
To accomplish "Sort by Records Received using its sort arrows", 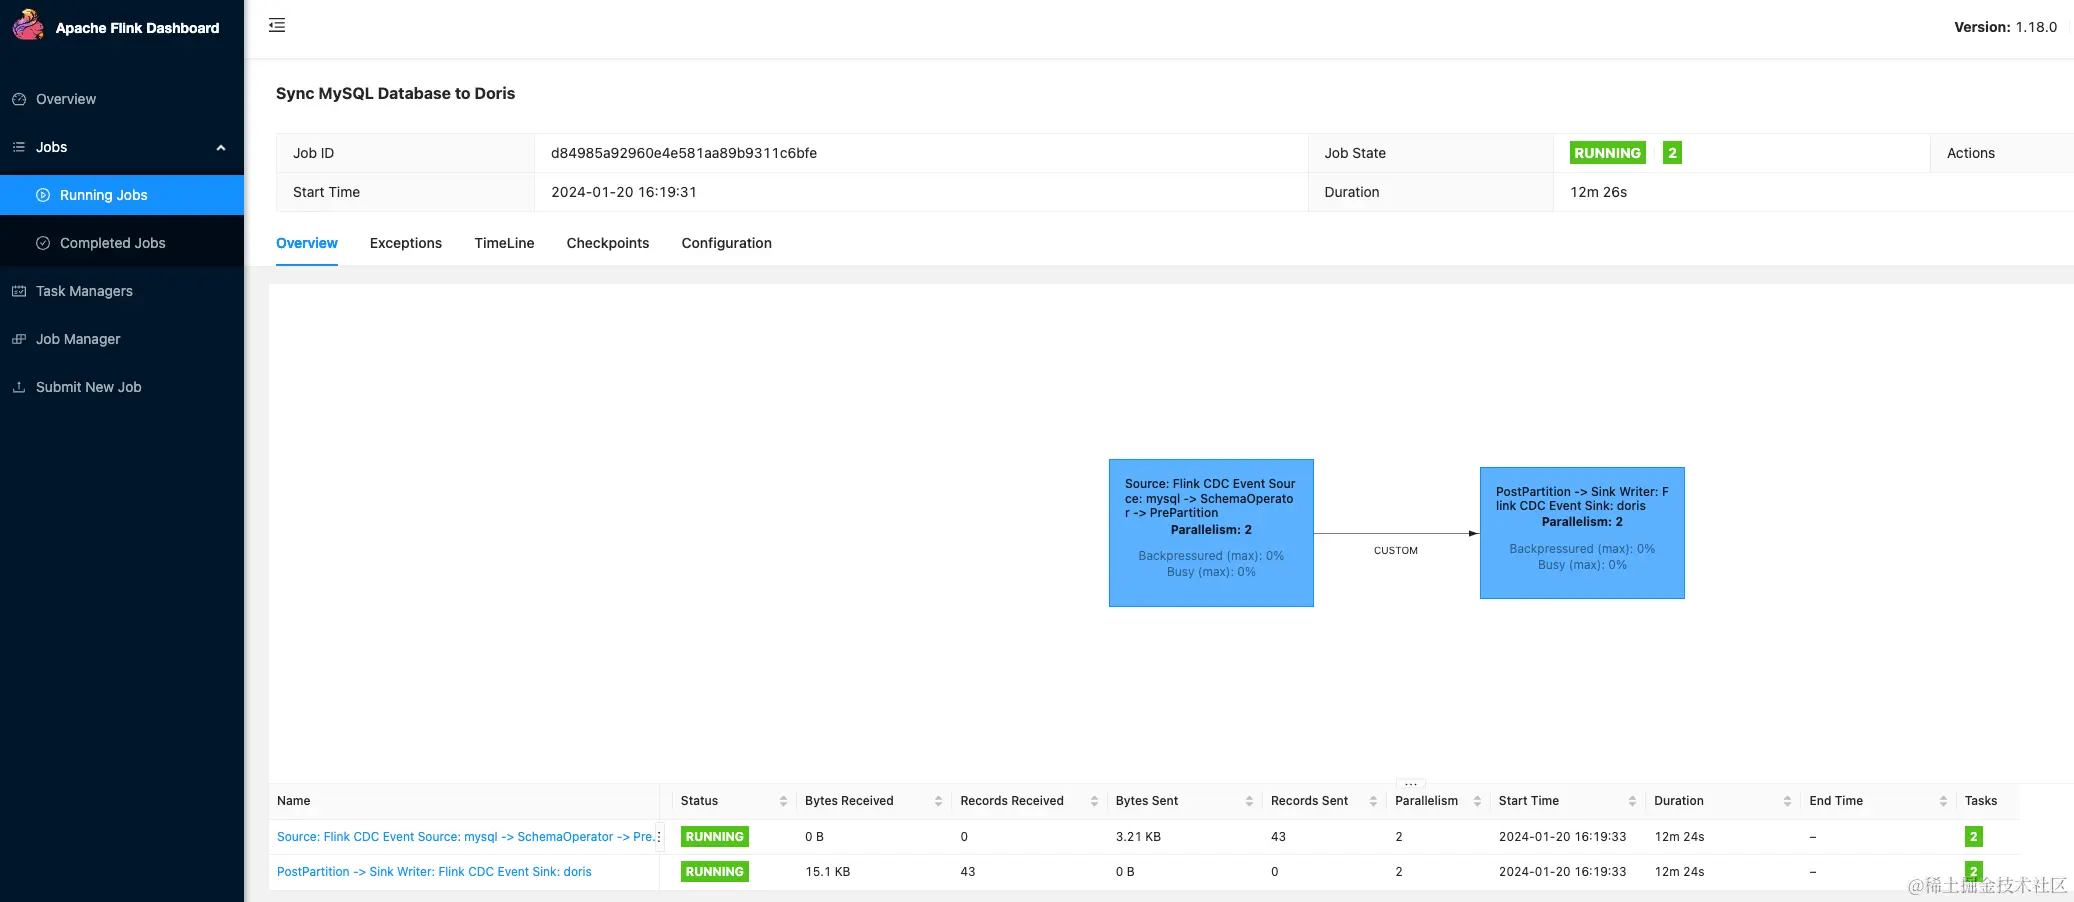I will [1094, 801].
